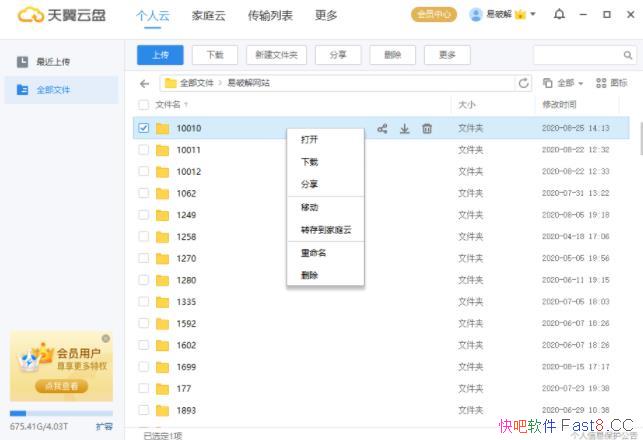Switch to the 家庭云 tab

tap(208, 16)
